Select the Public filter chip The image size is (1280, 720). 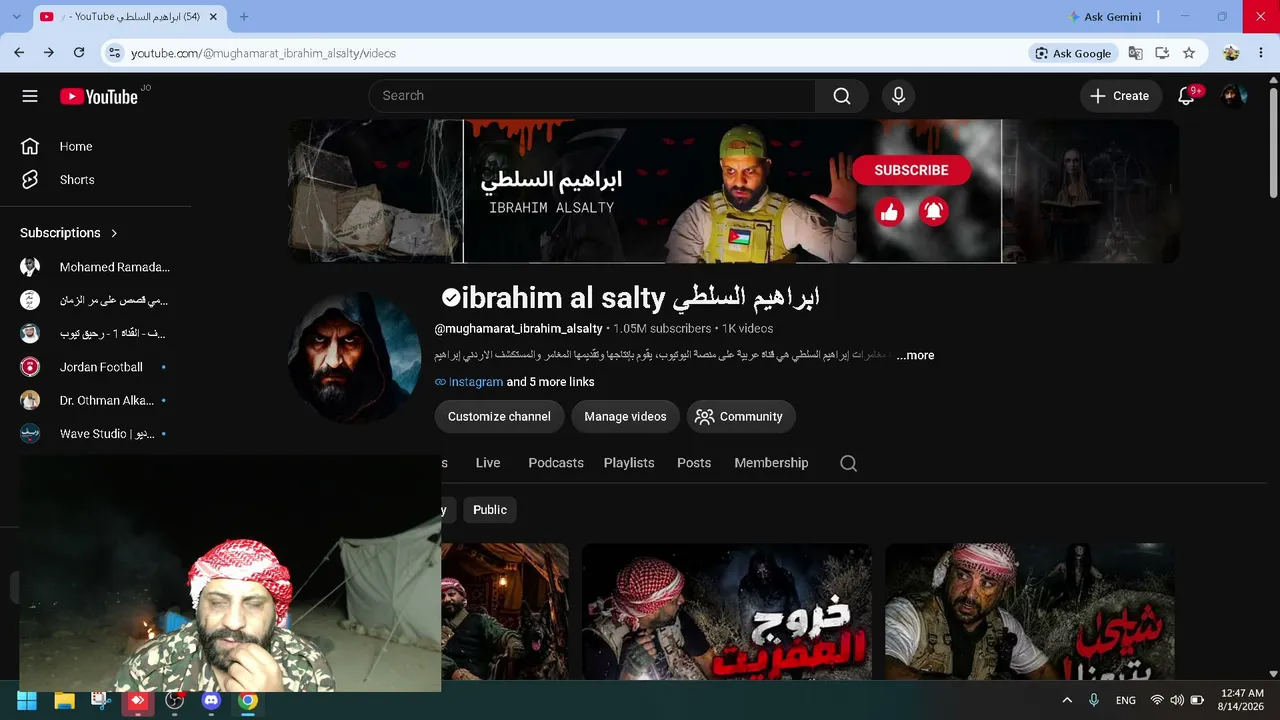pos(490,510)
